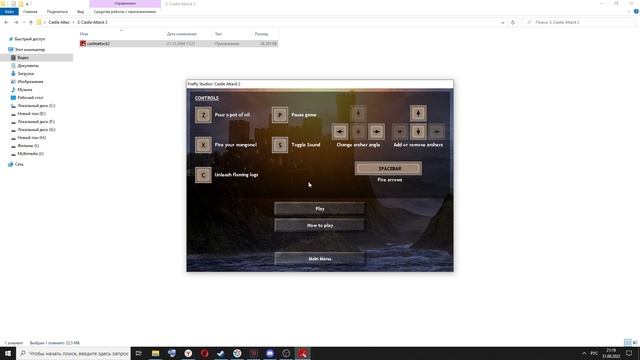640x360 pixels.
Task: Go up one folder level in Explorer
Action: coord(31,22)
